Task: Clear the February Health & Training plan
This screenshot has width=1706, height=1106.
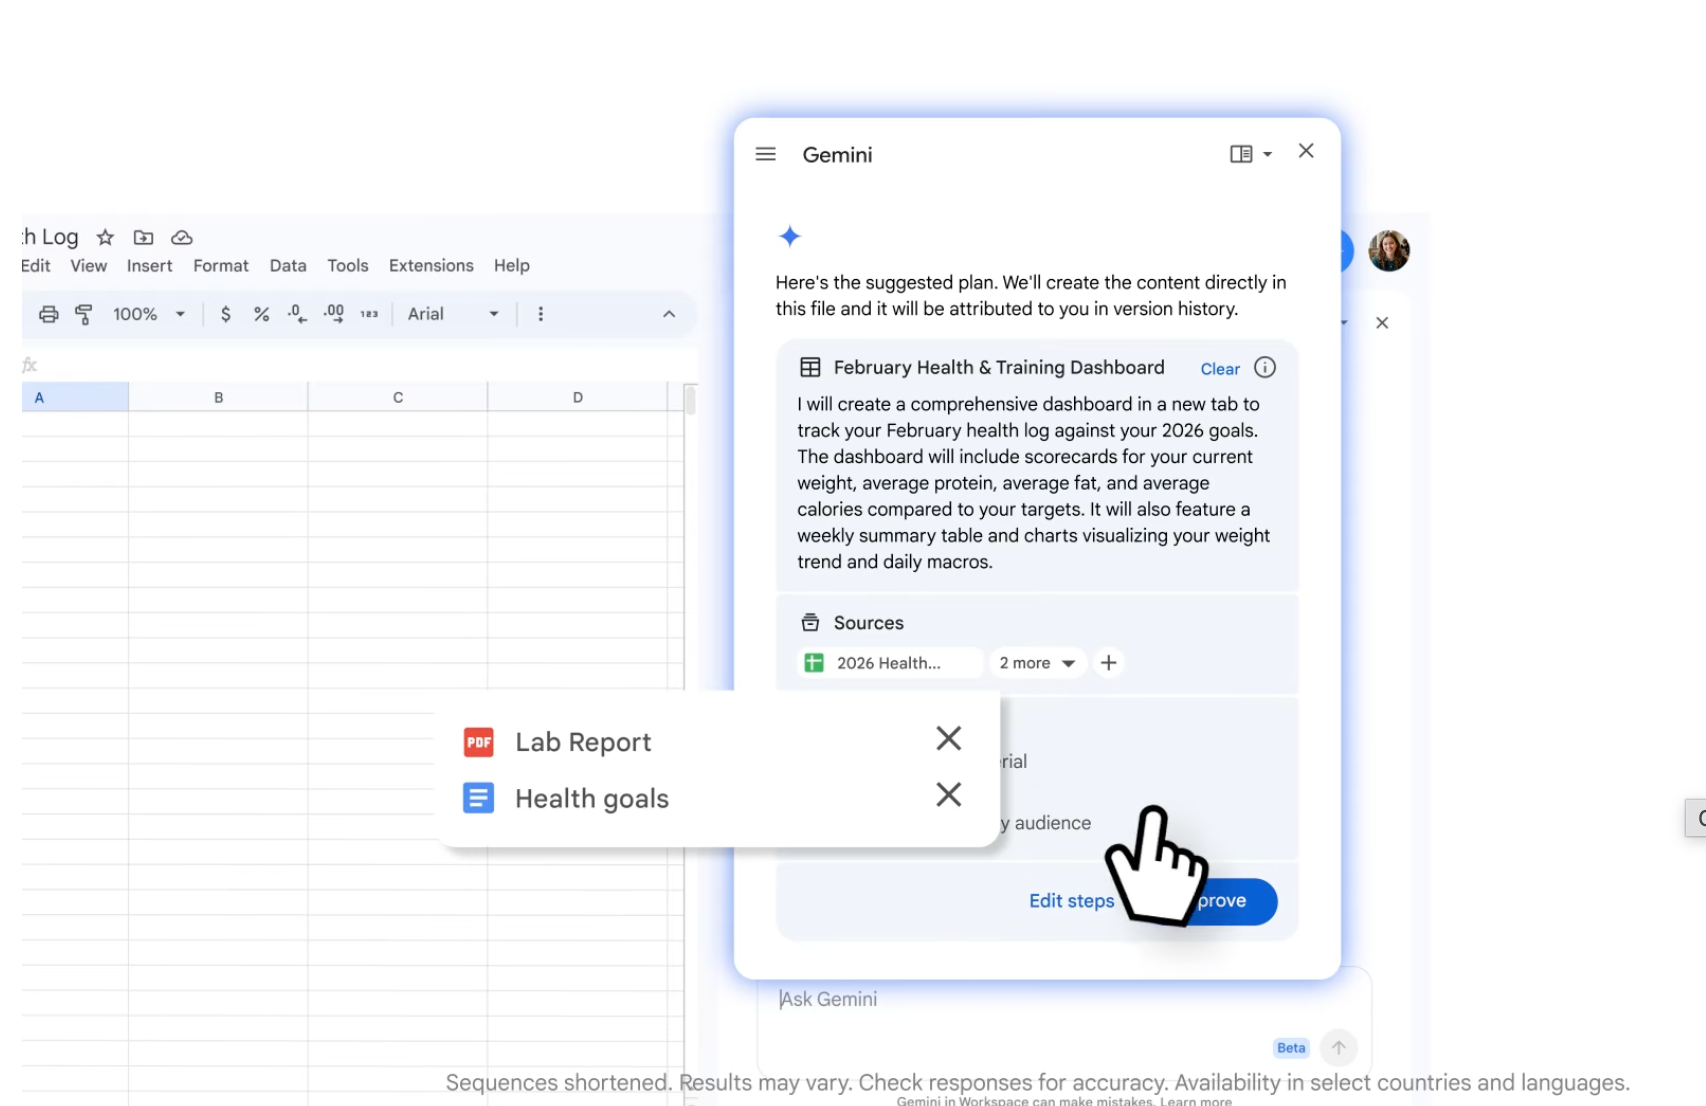Action: 1220,369
